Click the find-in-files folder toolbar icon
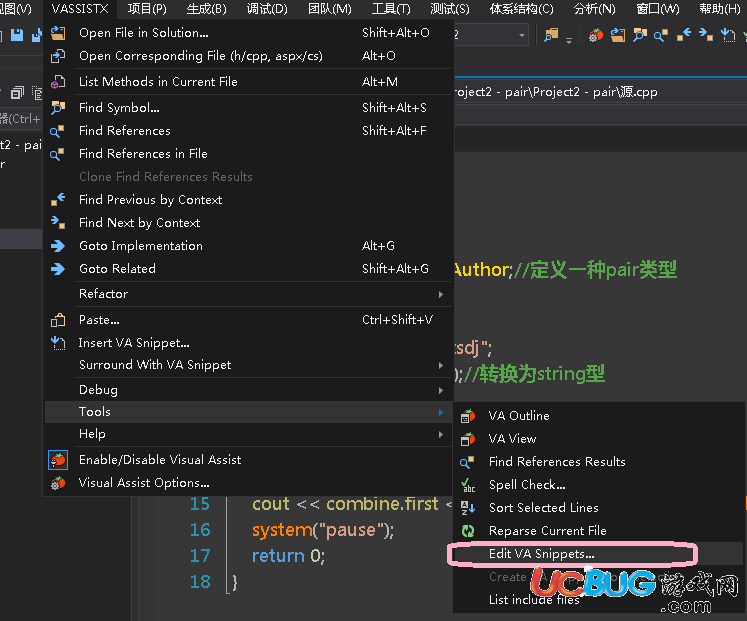Image resolution: width=747 pixels, height=621 pixels. pos(551,35)
